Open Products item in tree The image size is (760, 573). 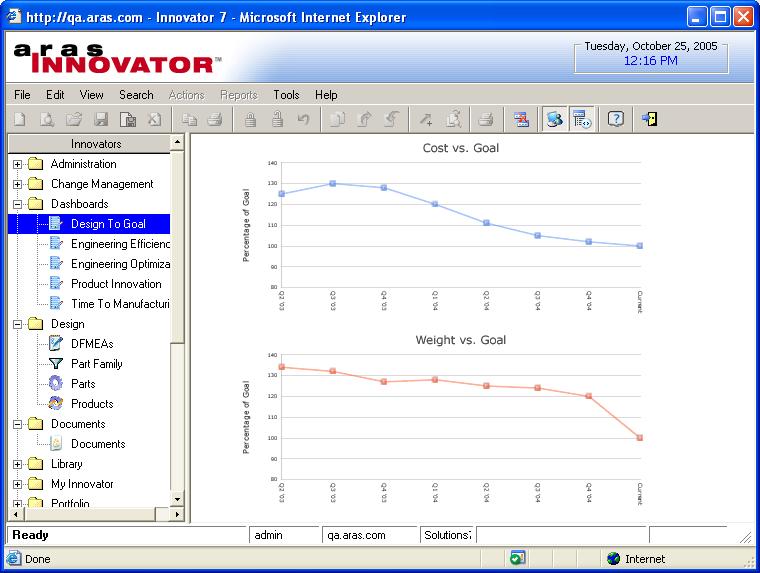[x=92, y=404]
